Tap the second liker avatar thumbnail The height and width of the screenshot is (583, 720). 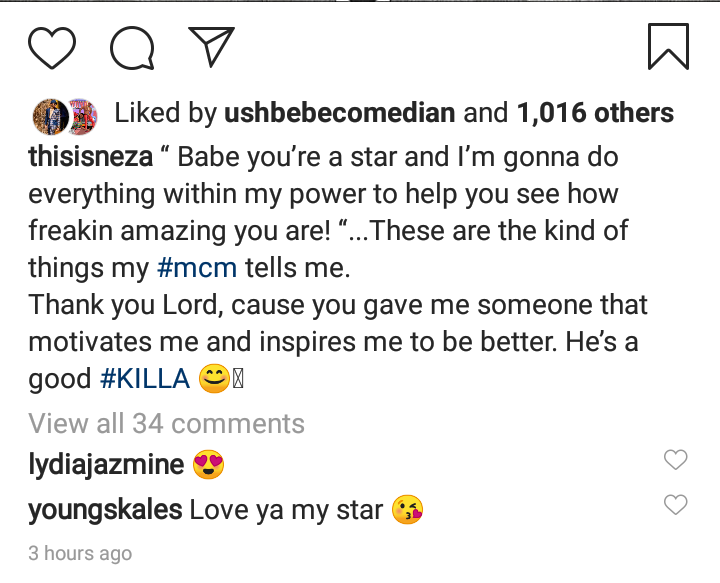pyautogui.click(x=80, y=115)
